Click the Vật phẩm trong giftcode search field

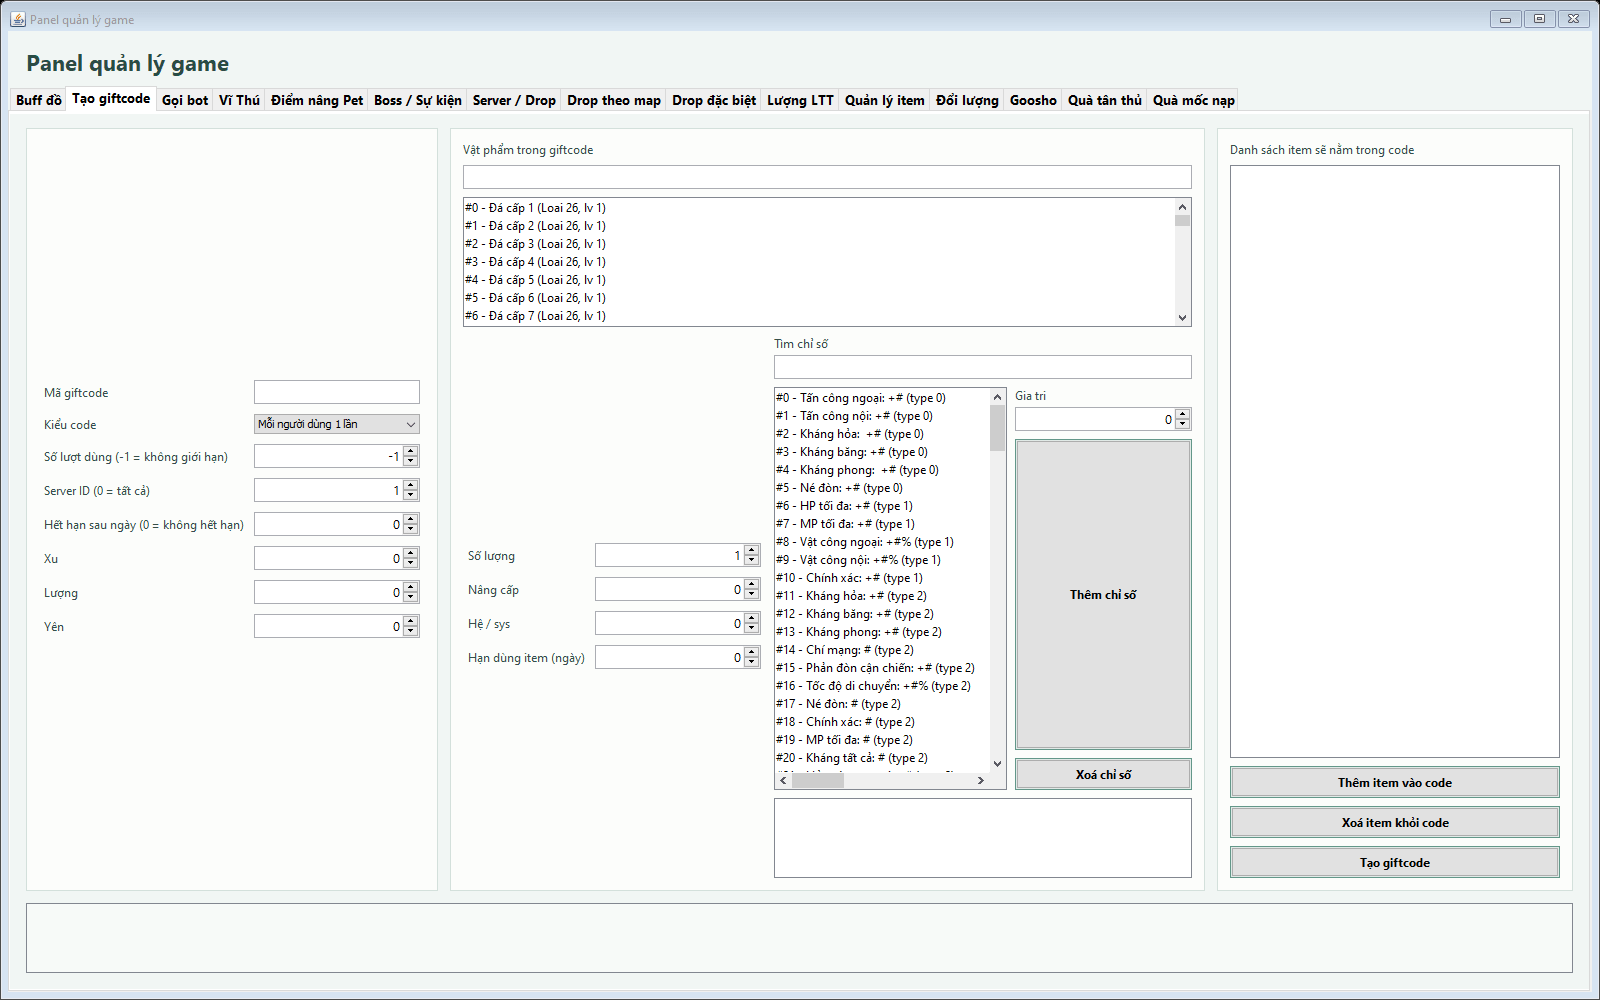(x=827, y=177)
